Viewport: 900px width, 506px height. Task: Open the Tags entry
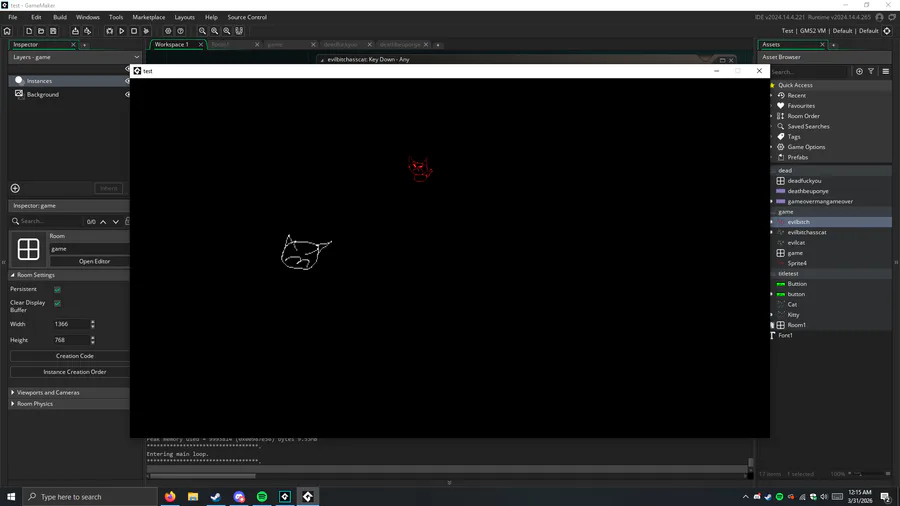(x=793, y=137)
